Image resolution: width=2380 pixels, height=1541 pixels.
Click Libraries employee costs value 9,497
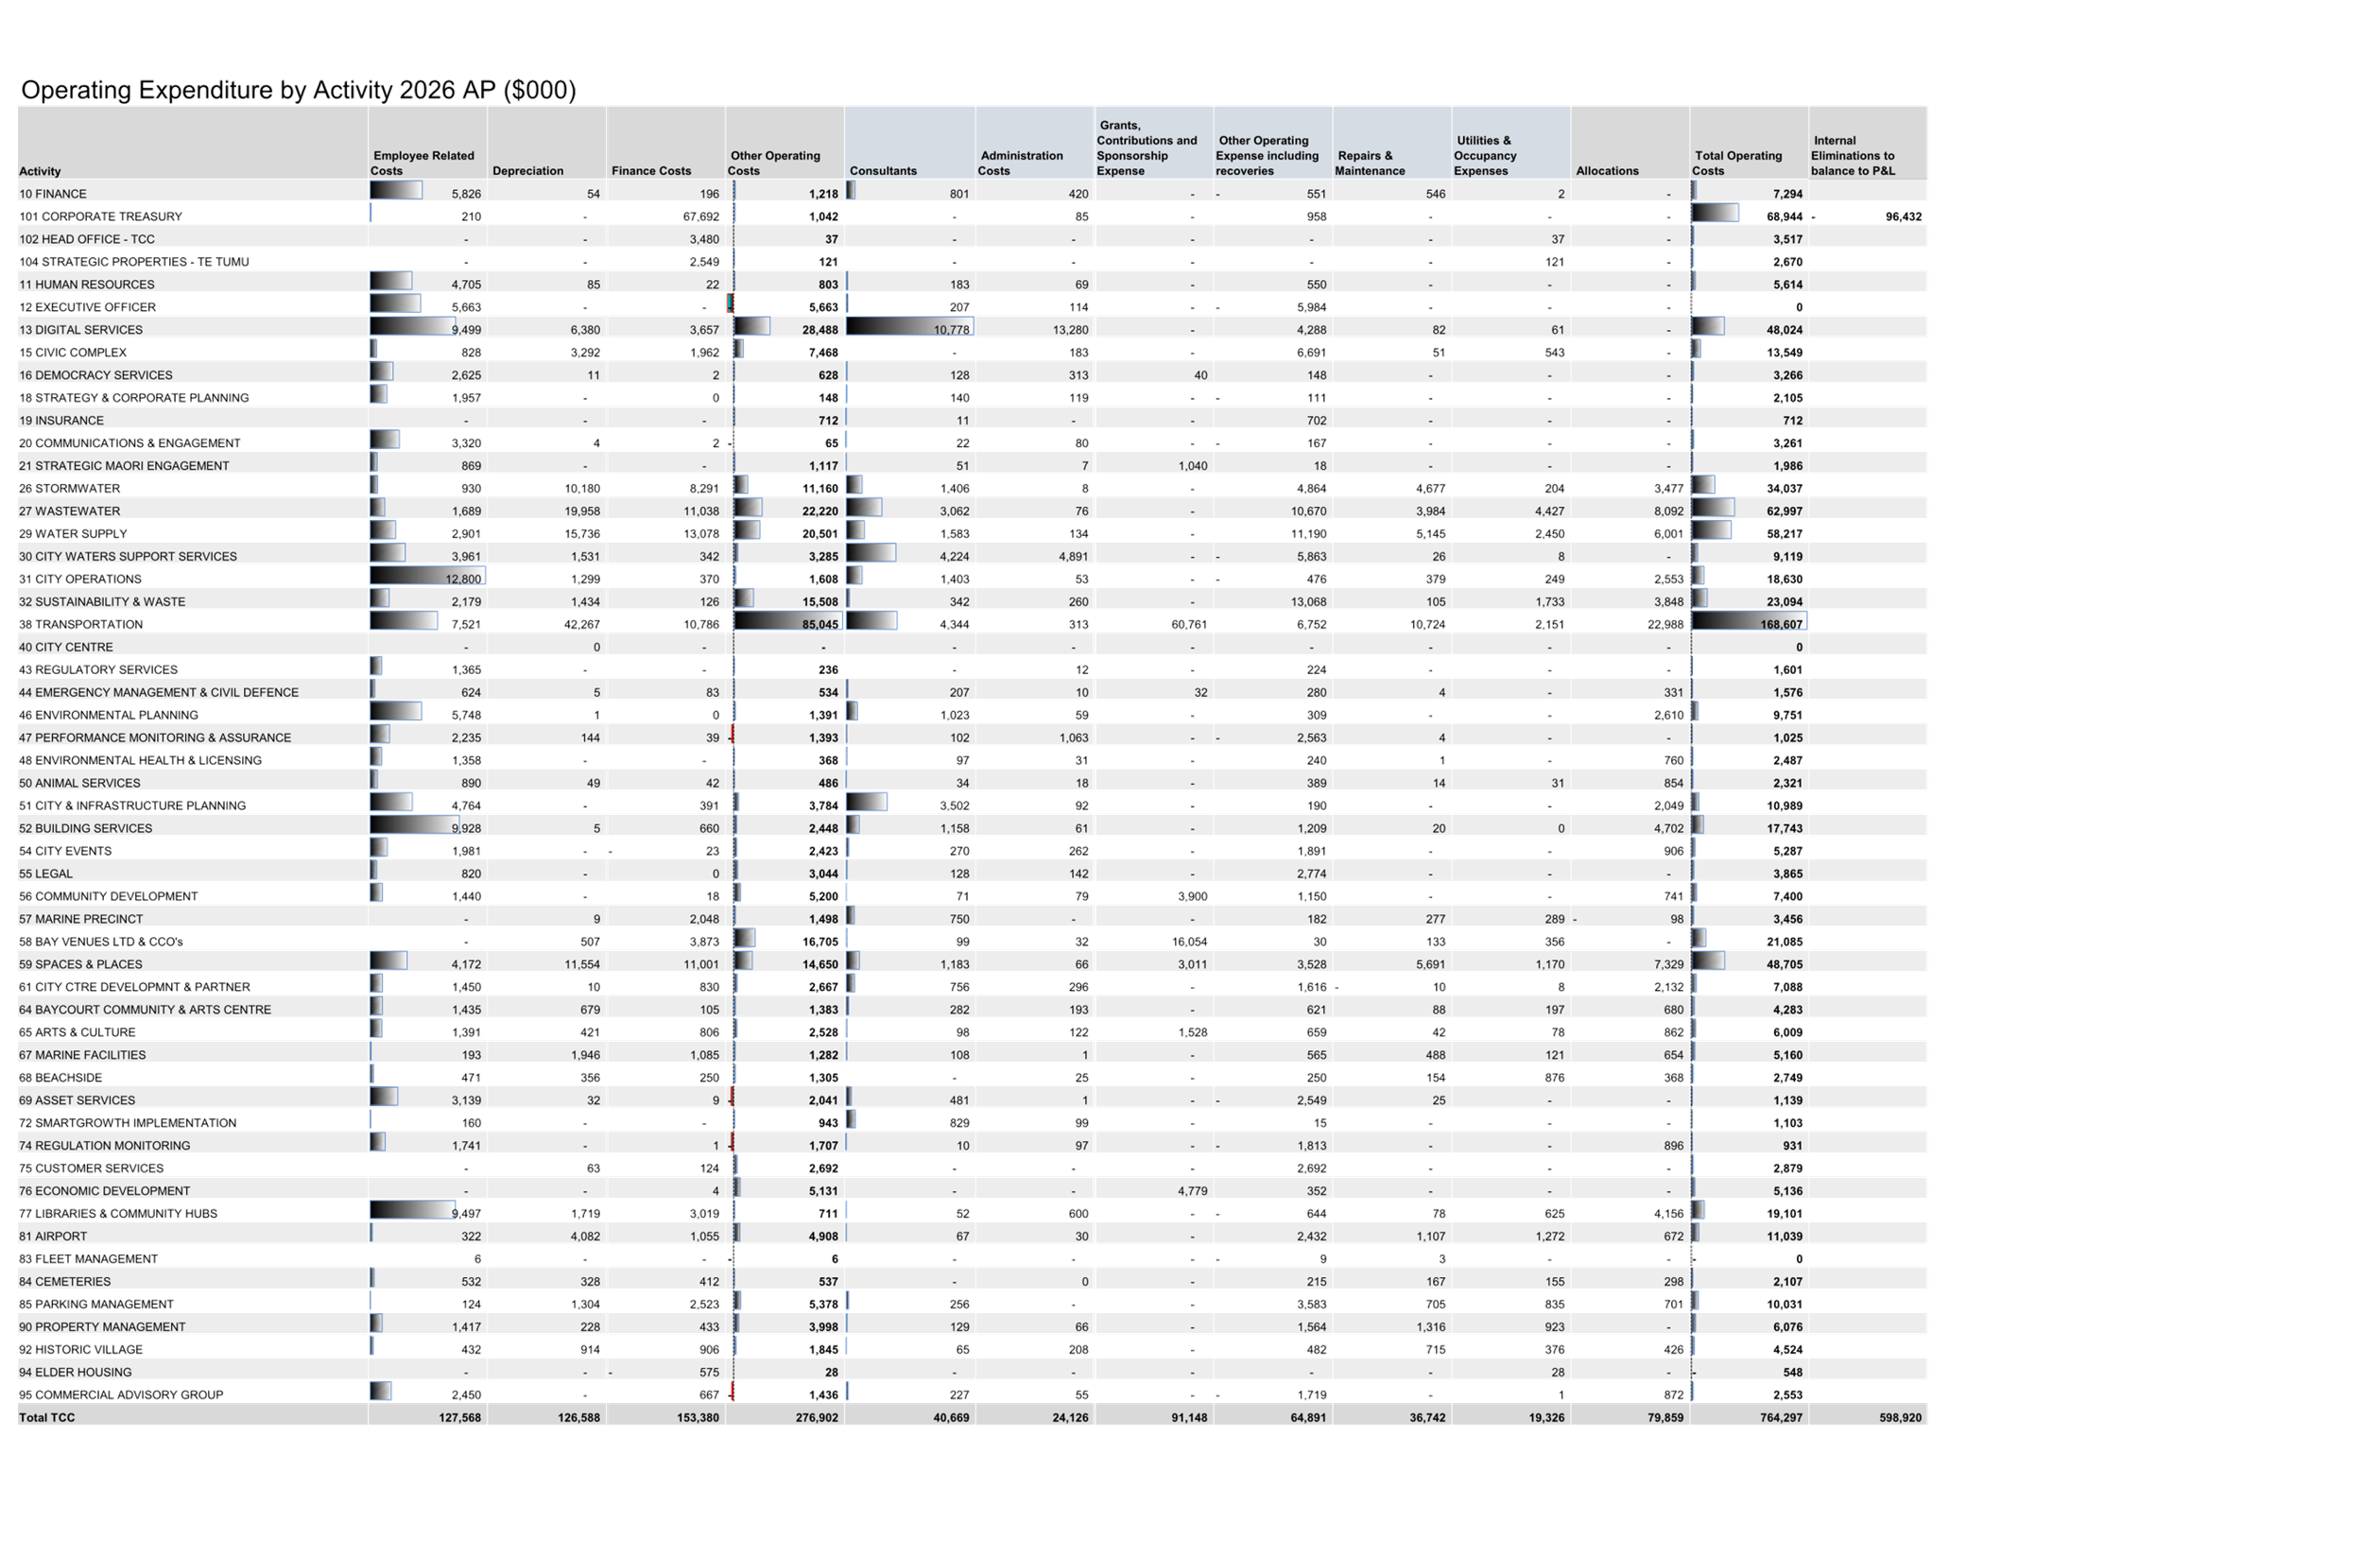(466, 1213)
